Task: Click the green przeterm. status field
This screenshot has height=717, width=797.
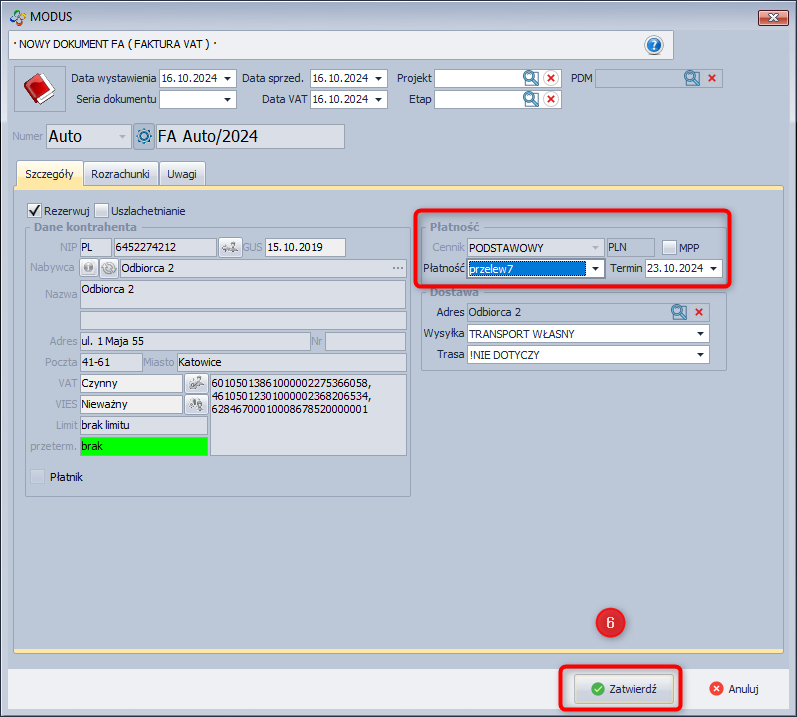Action: [144, 446]
